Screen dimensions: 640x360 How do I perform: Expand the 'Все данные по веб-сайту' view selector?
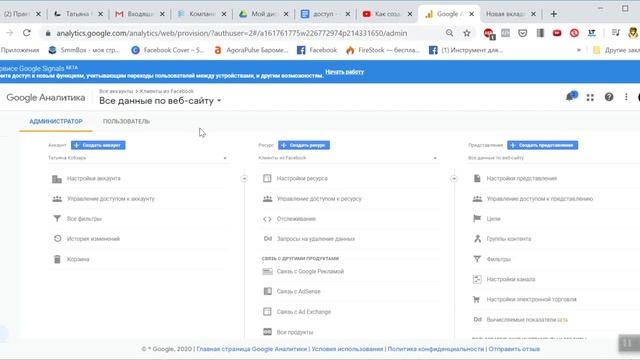tap(160, 101)
